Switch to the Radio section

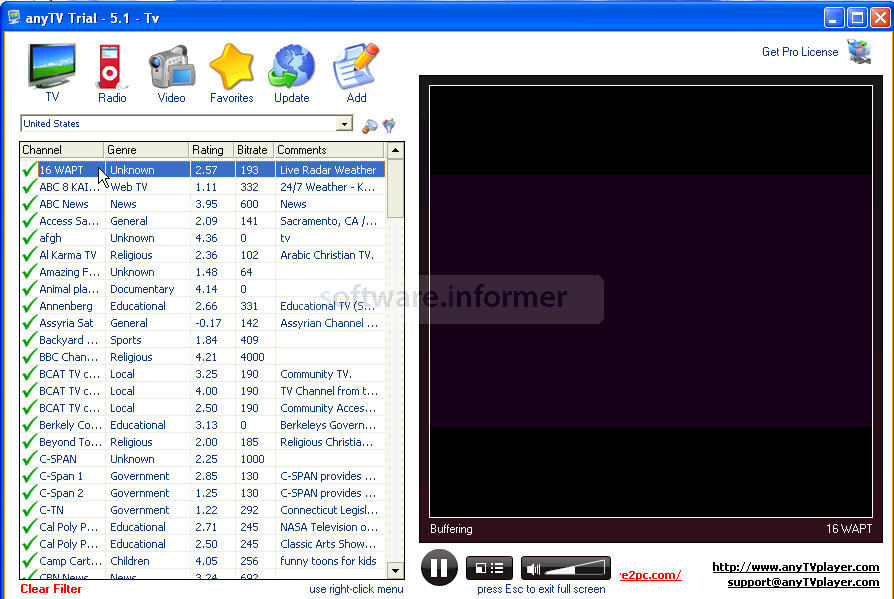click(112, 73)
